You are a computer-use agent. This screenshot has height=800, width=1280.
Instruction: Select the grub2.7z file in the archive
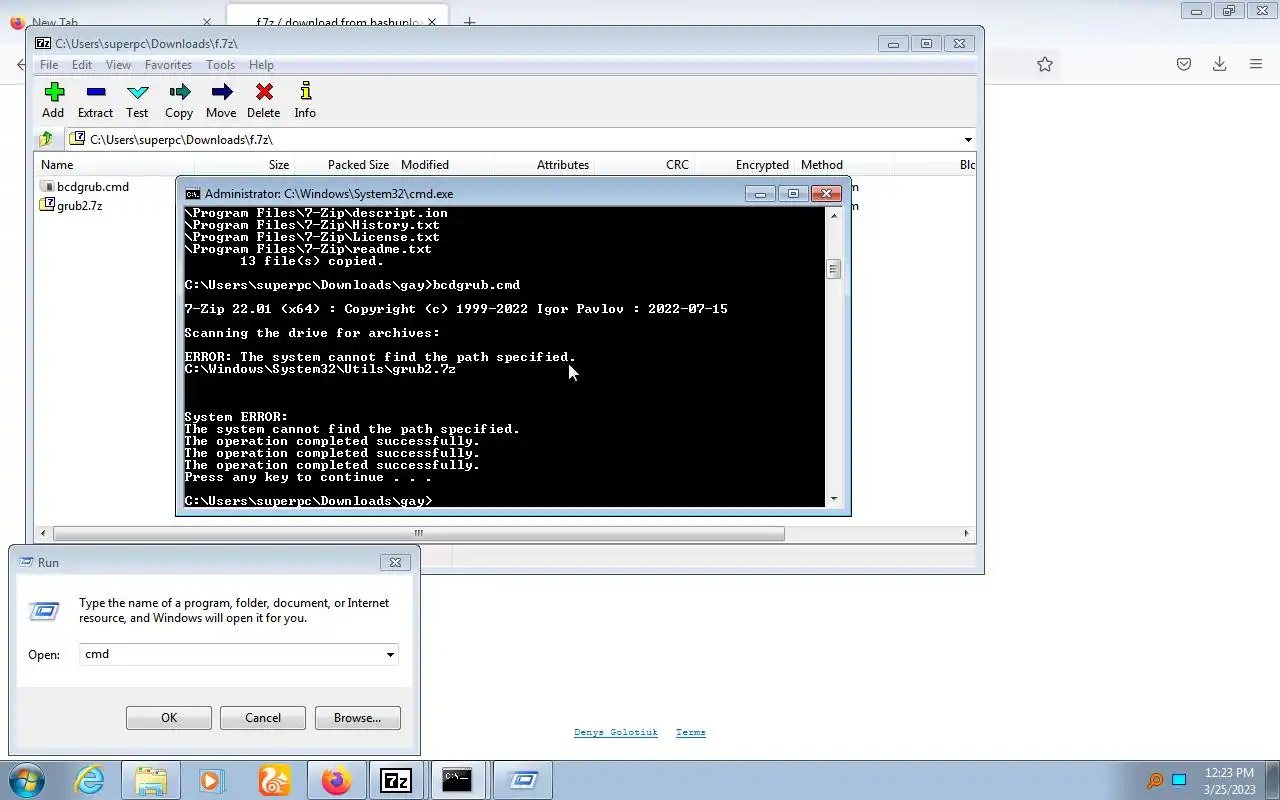pos(71,205)
